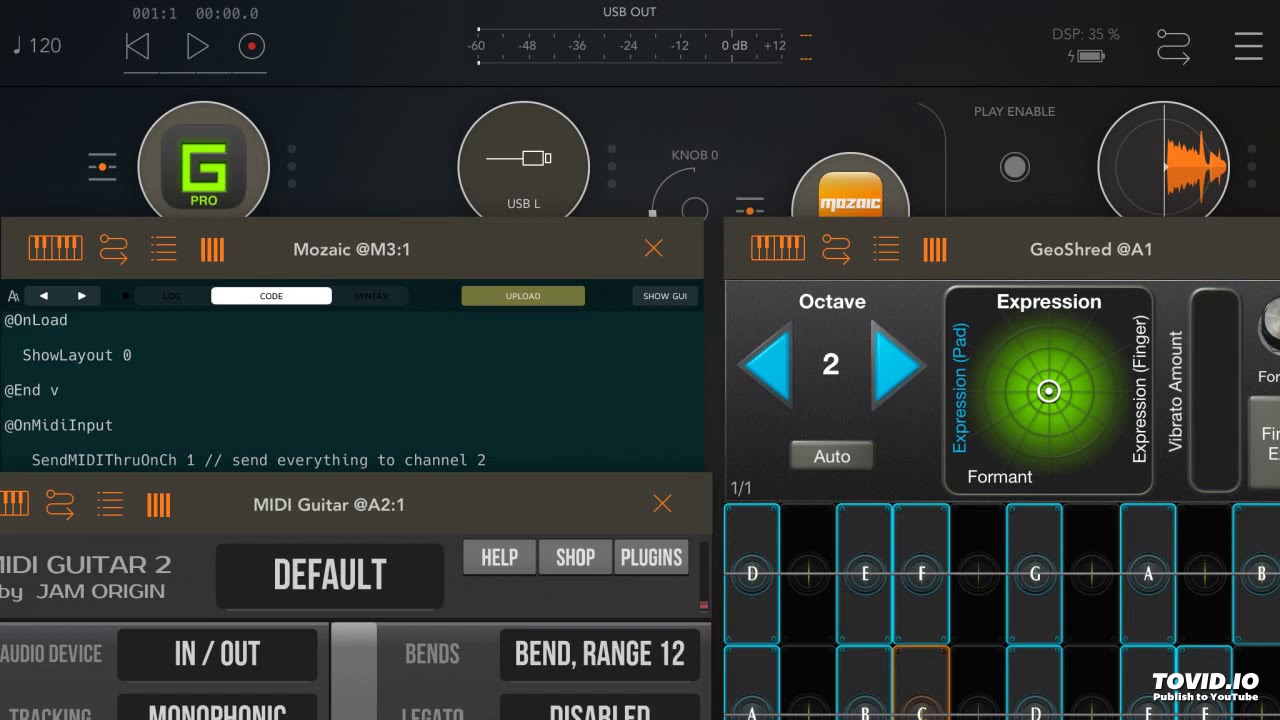
Task: Open channel mixer settings icon beside GeoShred node
Action: point(102,166)
